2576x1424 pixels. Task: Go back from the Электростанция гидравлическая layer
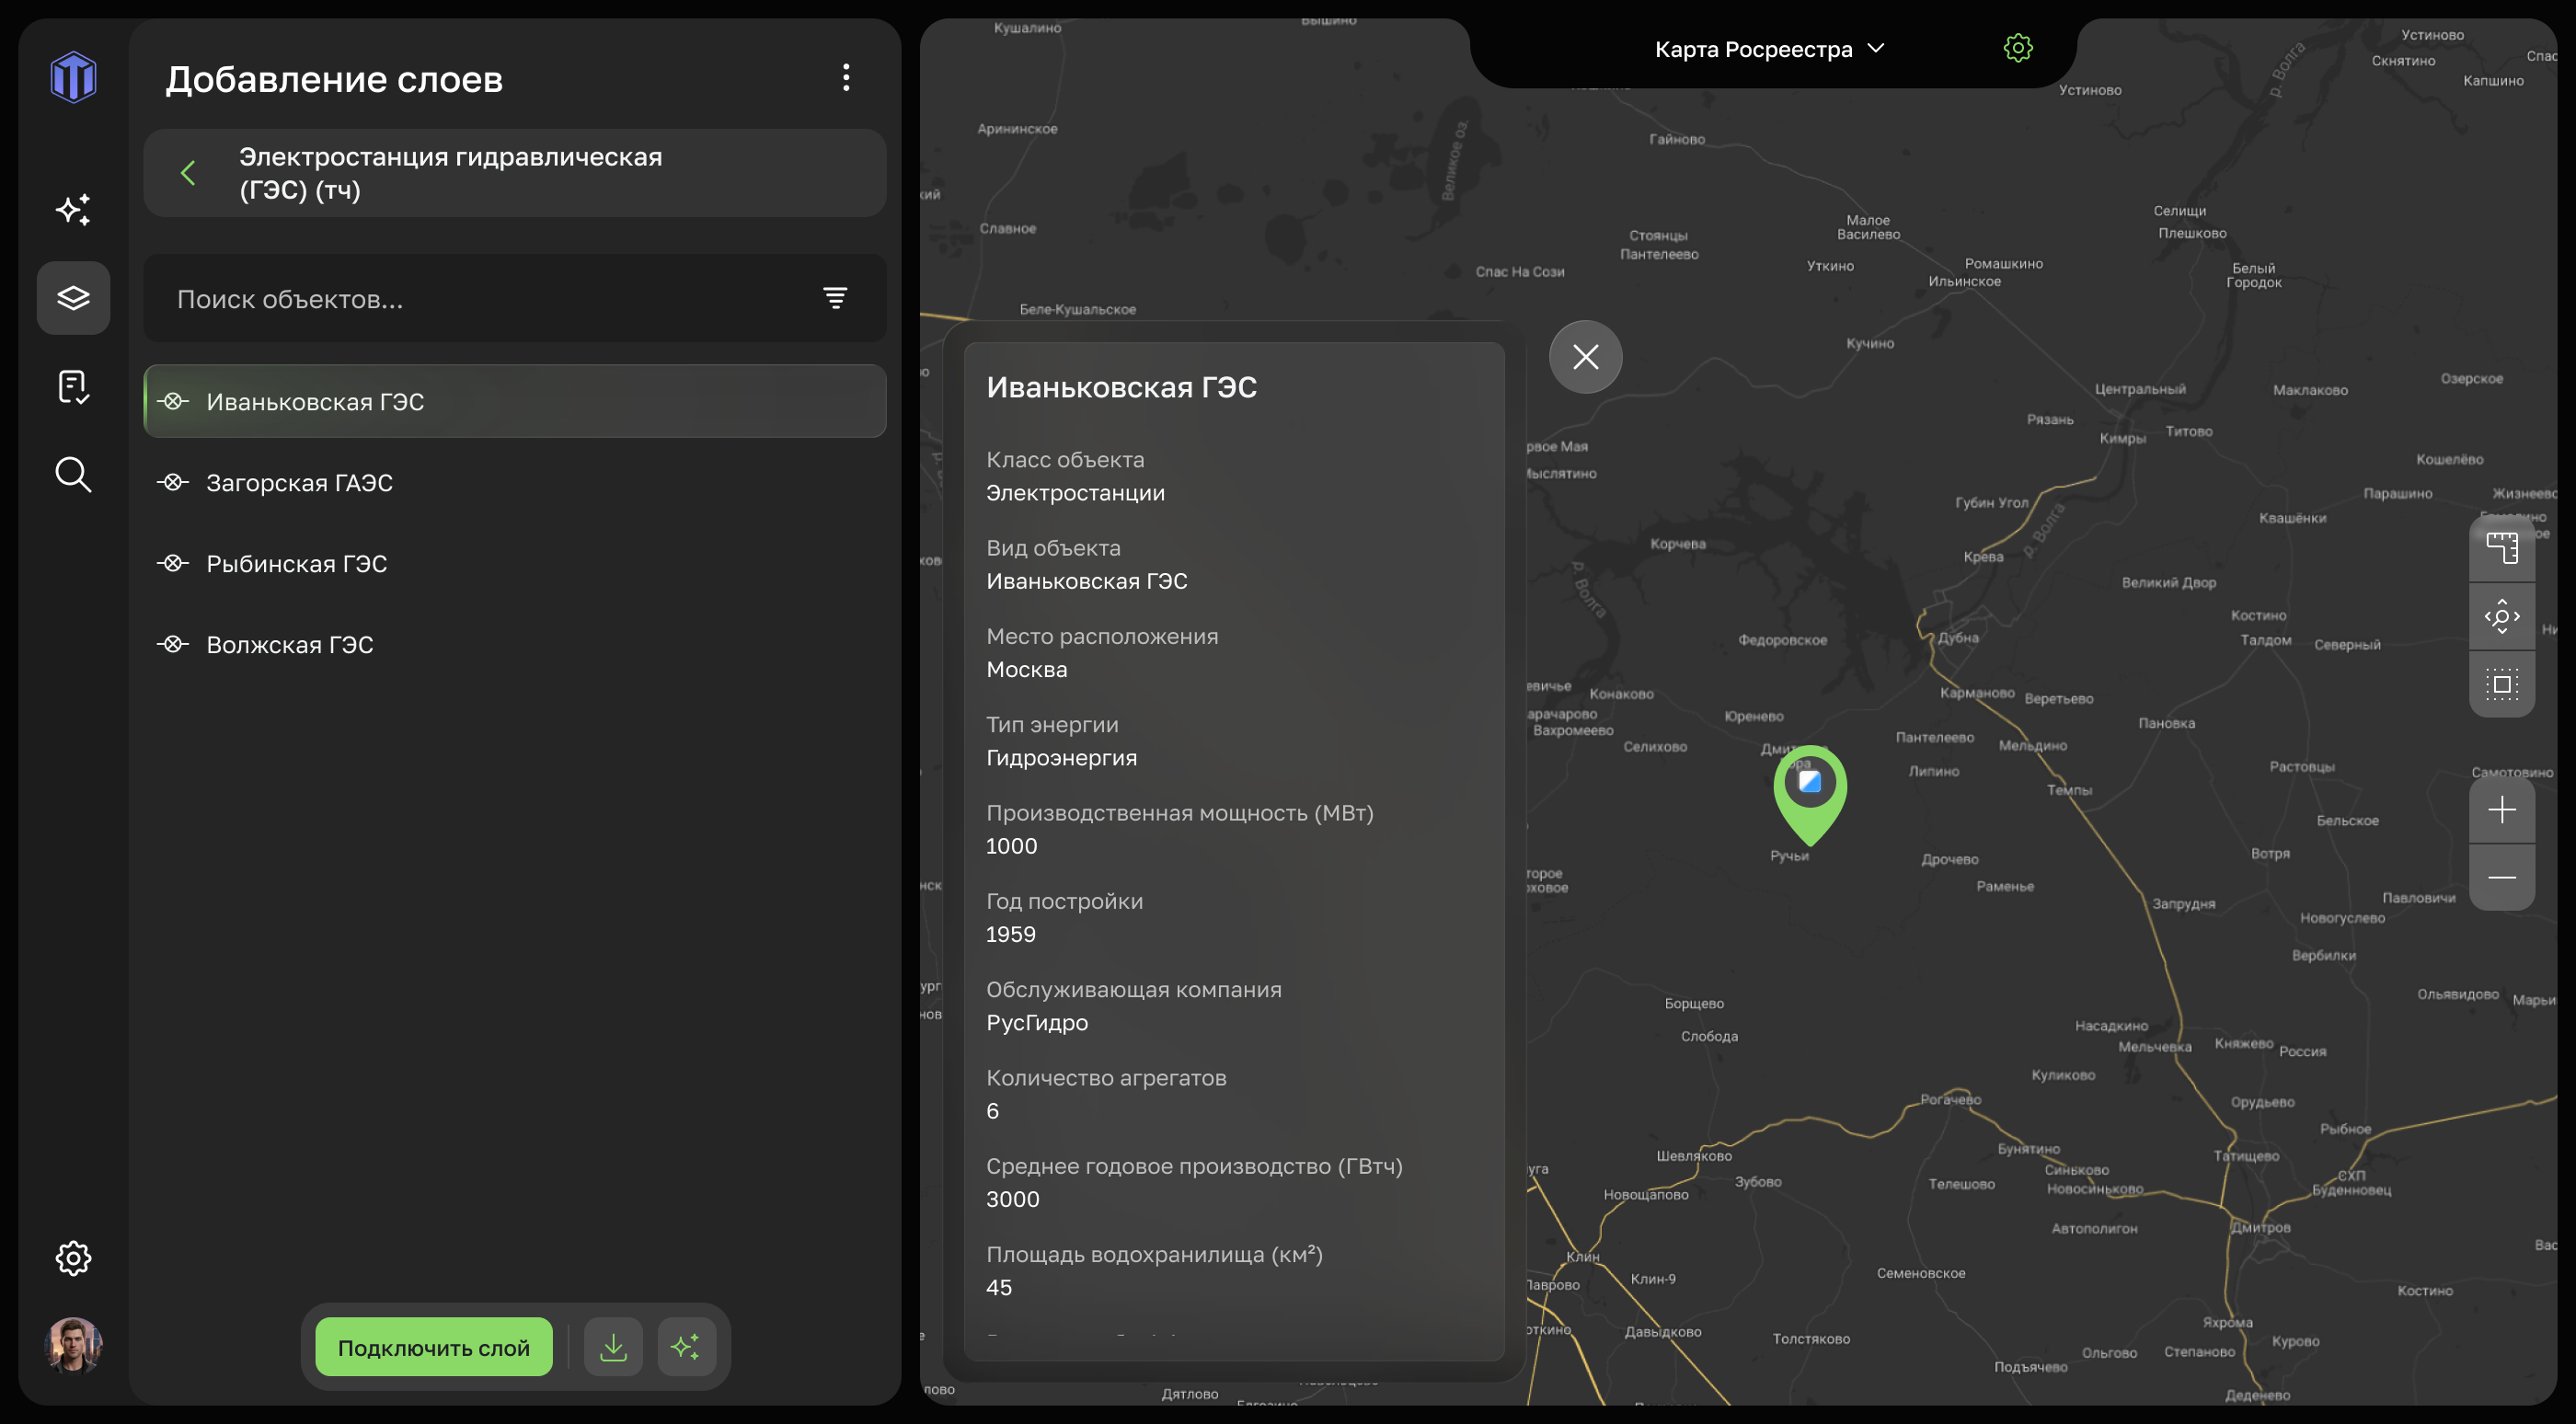coord(188,173)
